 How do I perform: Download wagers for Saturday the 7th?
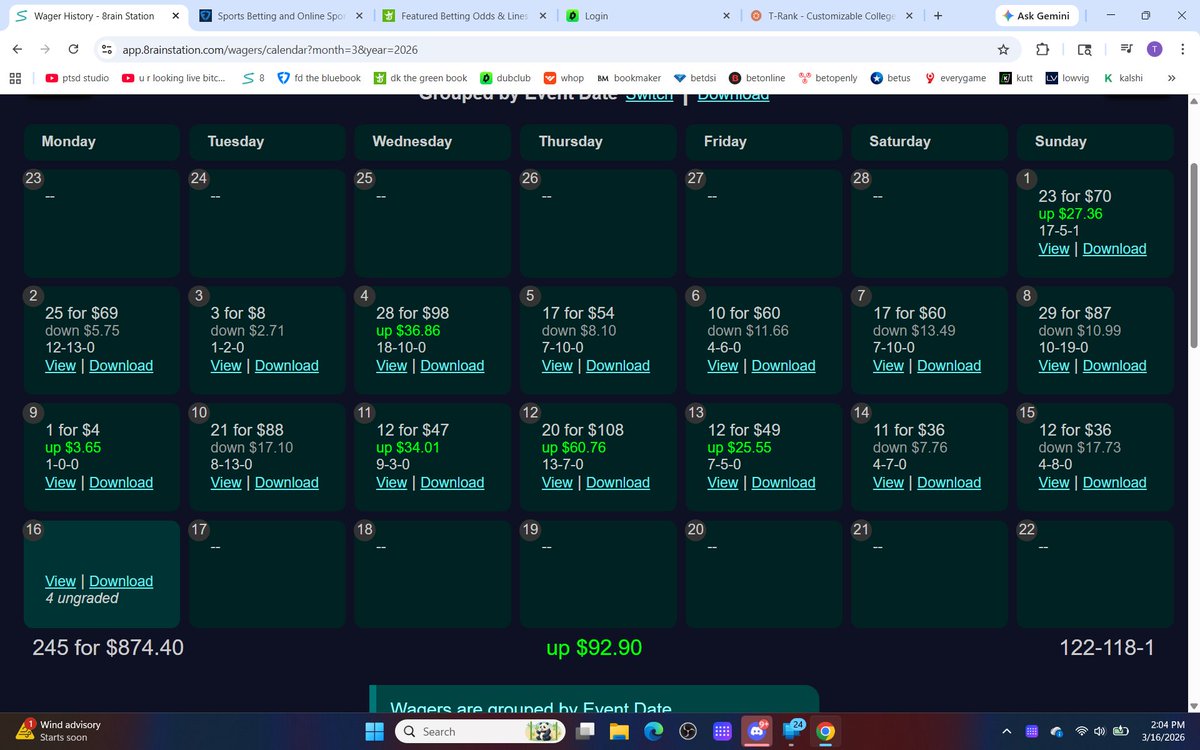coord(949,365)
